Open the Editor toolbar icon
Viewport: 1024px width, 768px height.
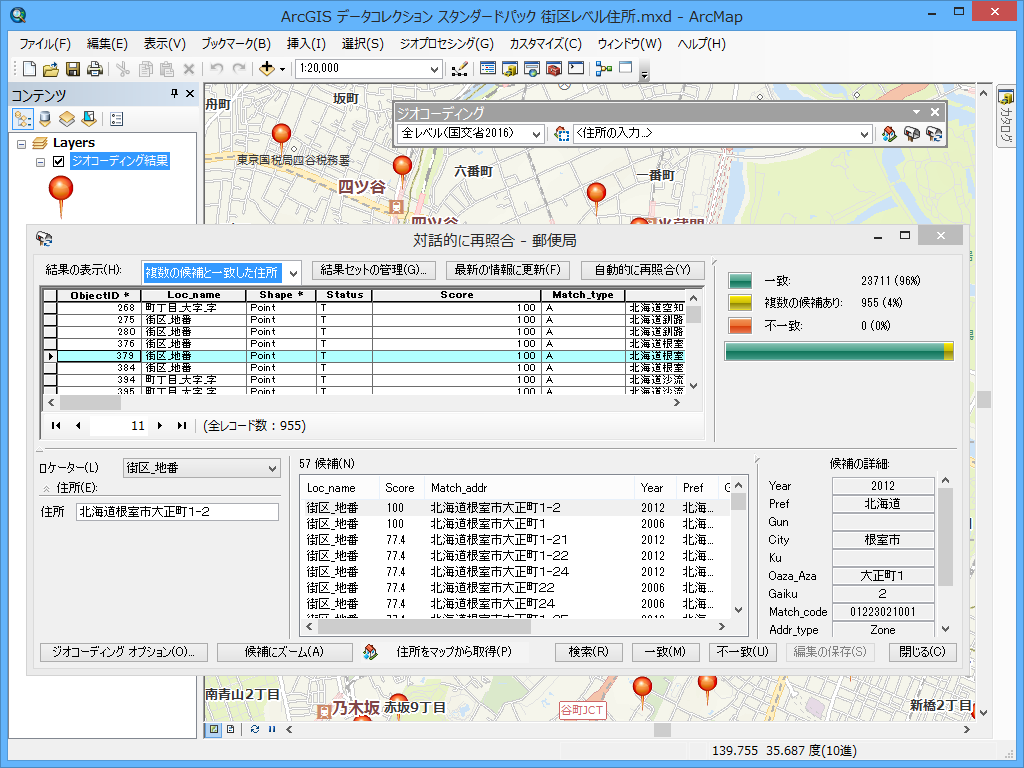(x=459, y=69)
